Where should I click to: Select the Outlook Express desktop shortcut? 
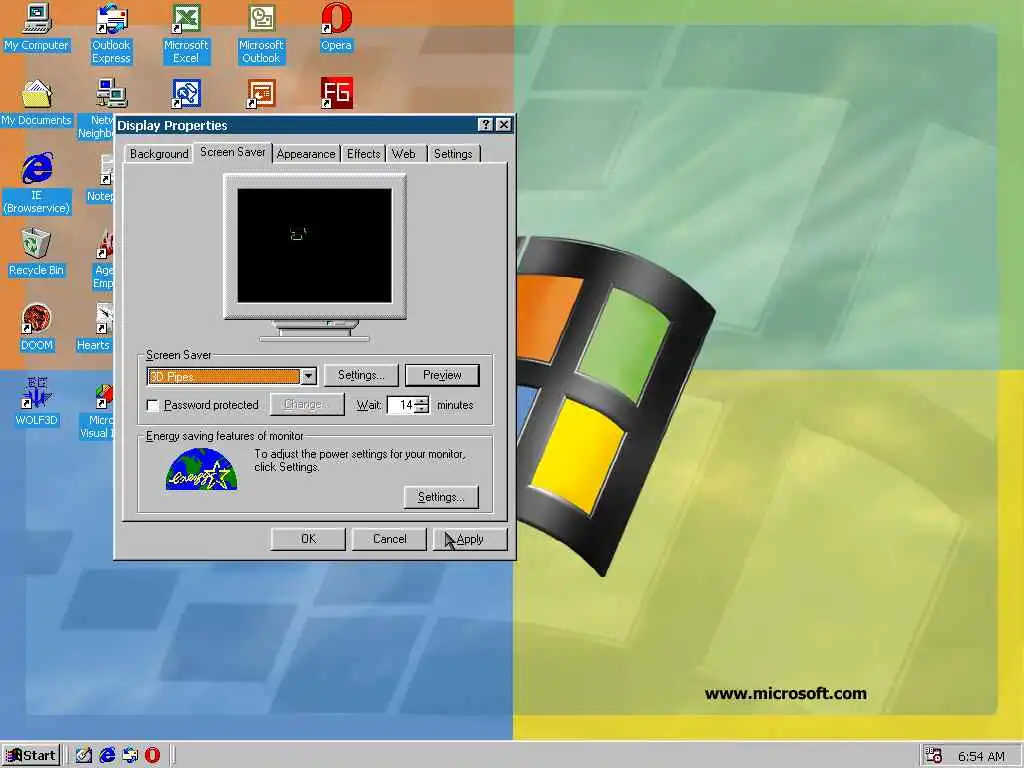point(111,34)
